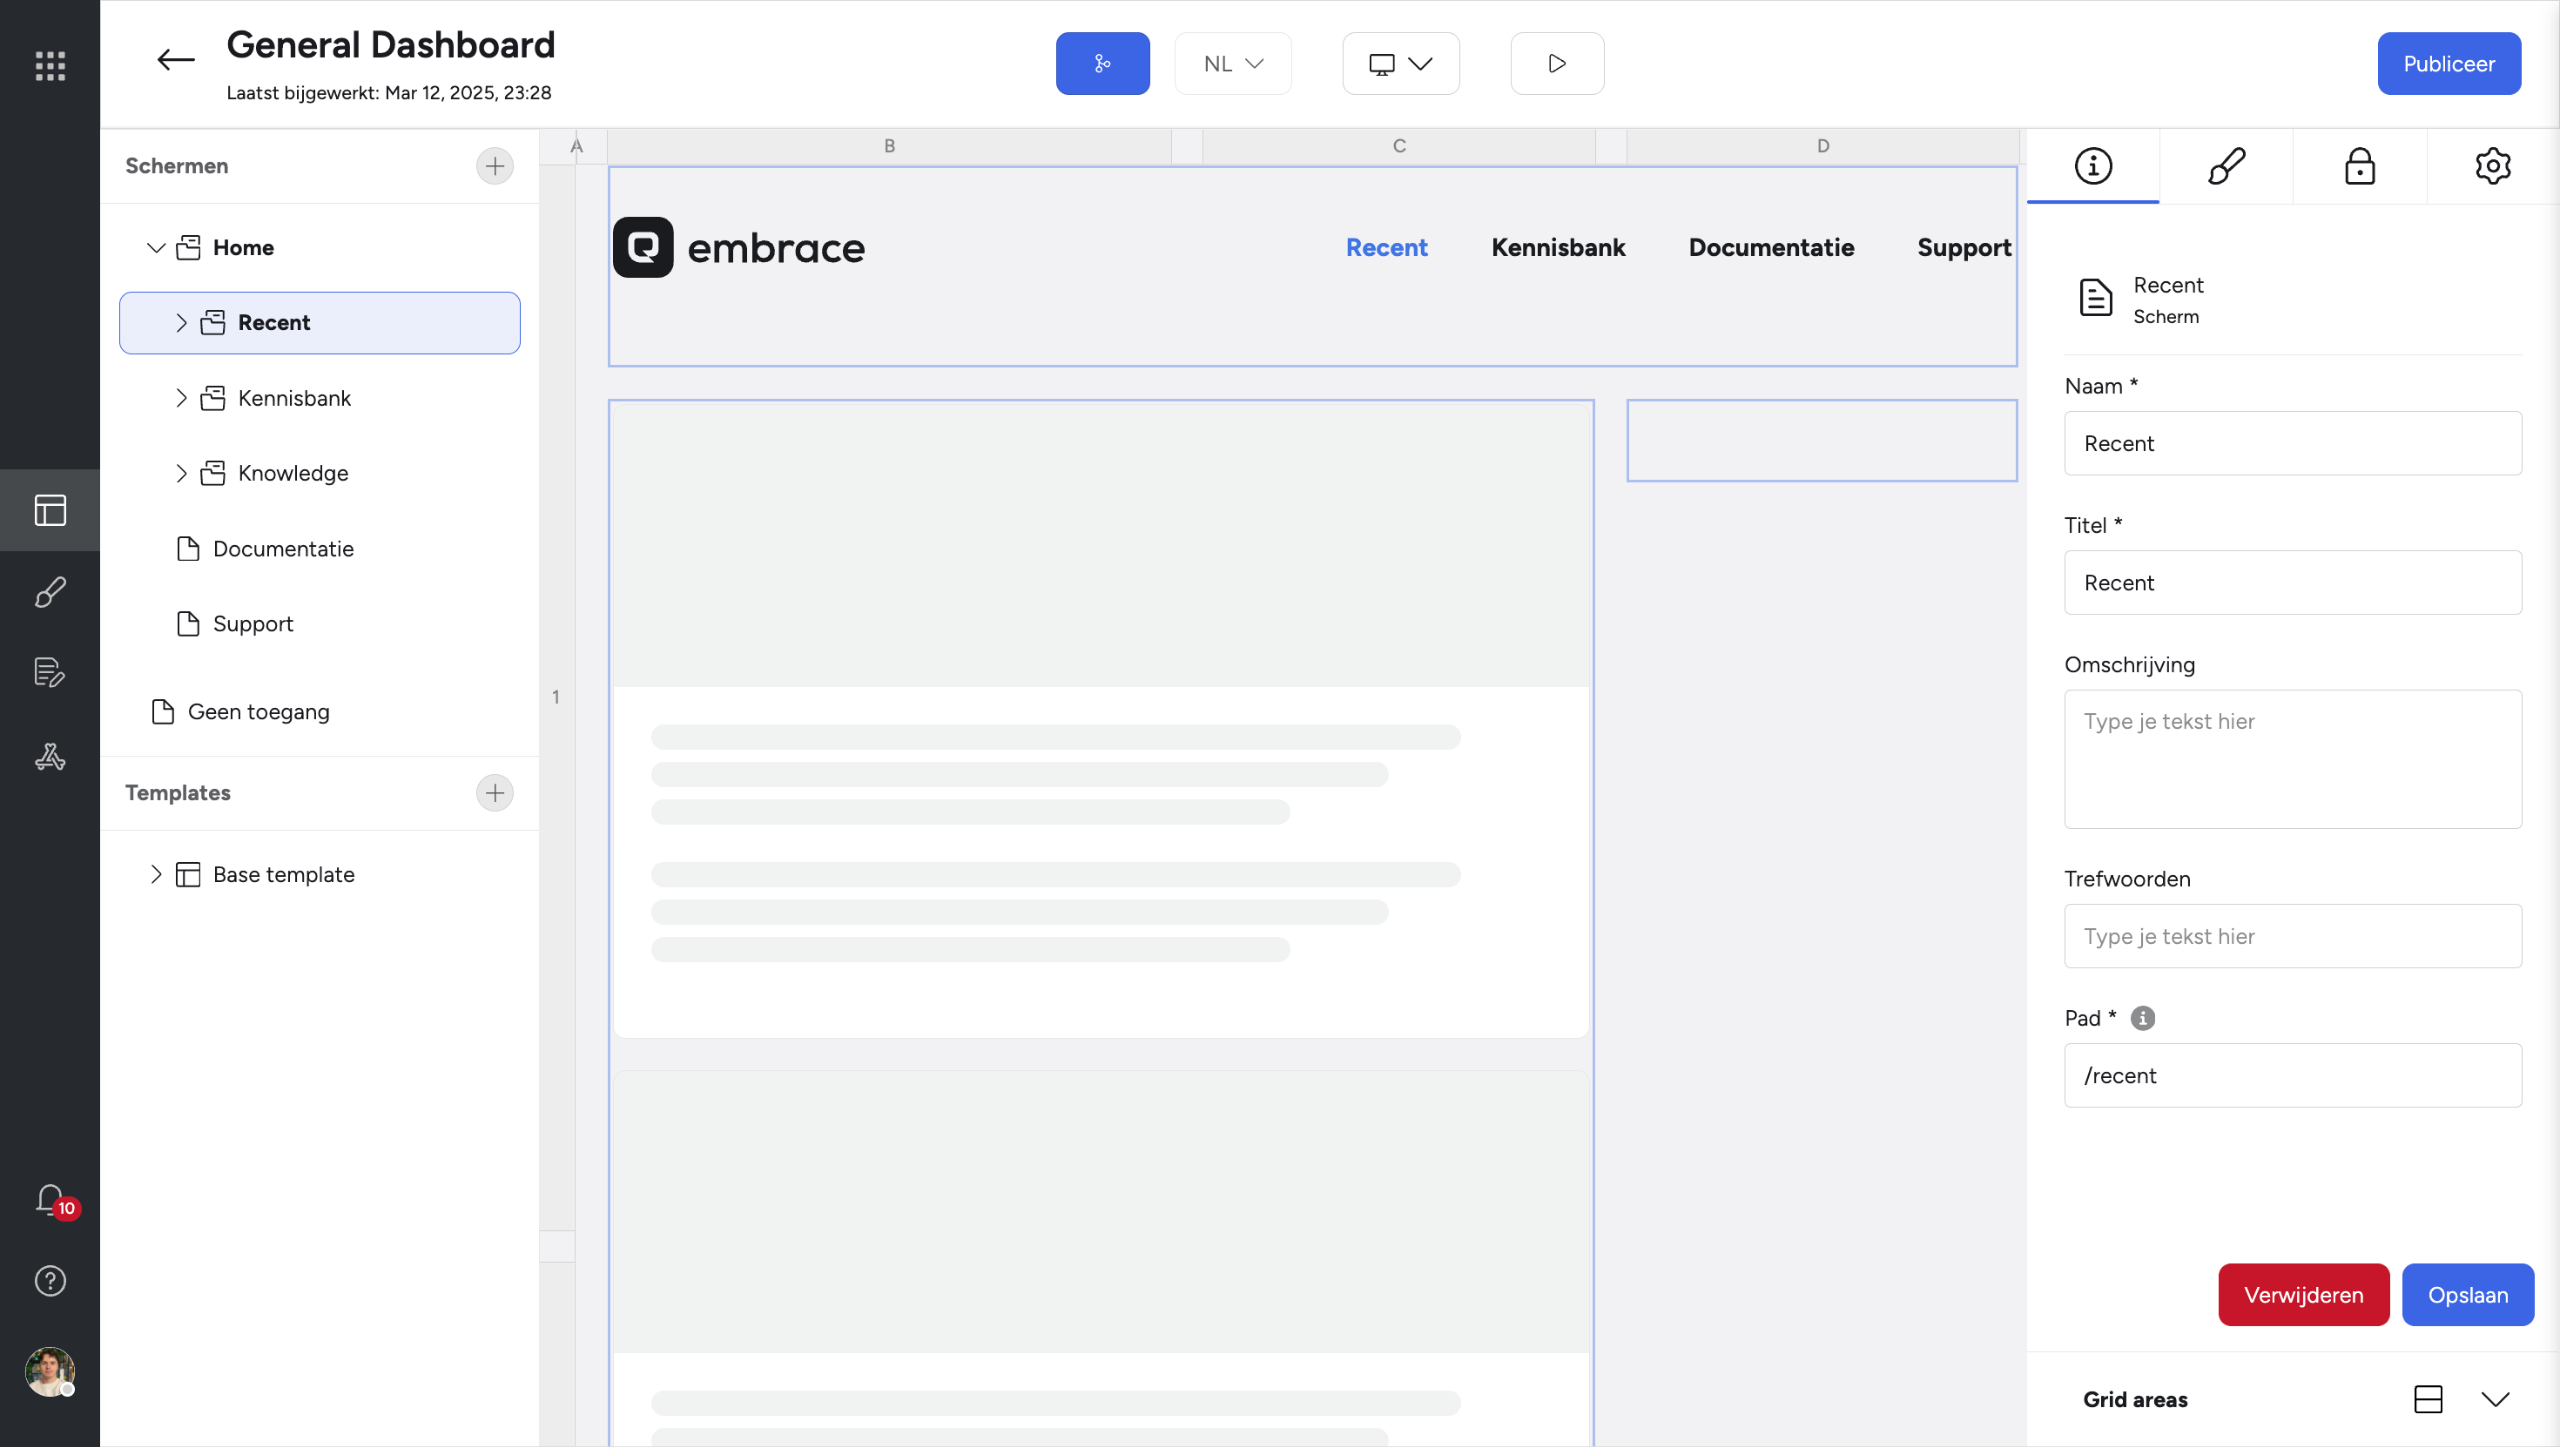The image size is (2560, 1447).
Task: Select the Knowledge tree item label
Action: (293, 473)
